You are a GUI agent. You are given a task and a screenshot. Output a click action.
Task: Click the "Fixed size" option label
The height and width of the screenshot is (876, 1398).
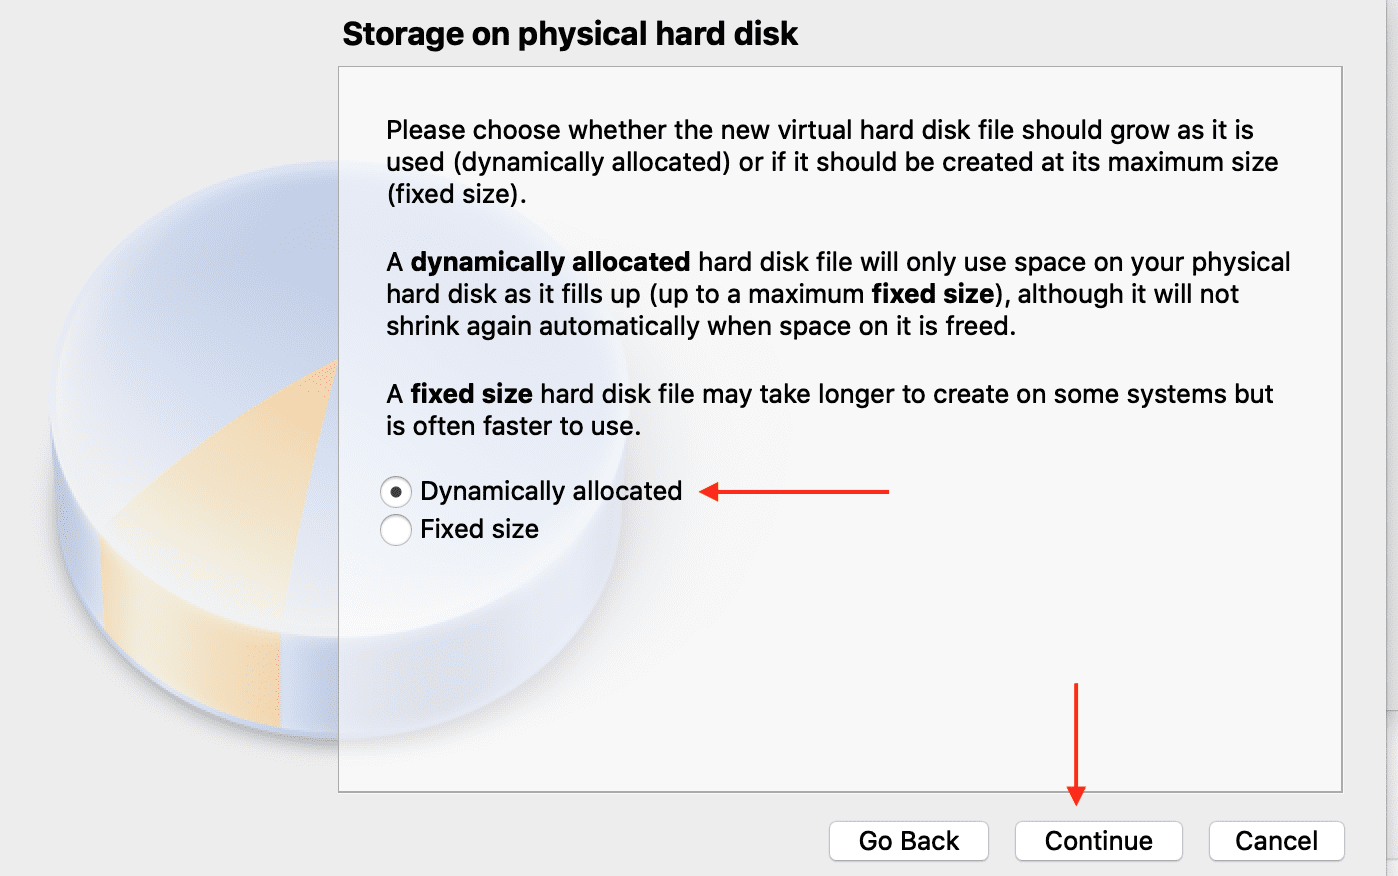coord(479,529)
